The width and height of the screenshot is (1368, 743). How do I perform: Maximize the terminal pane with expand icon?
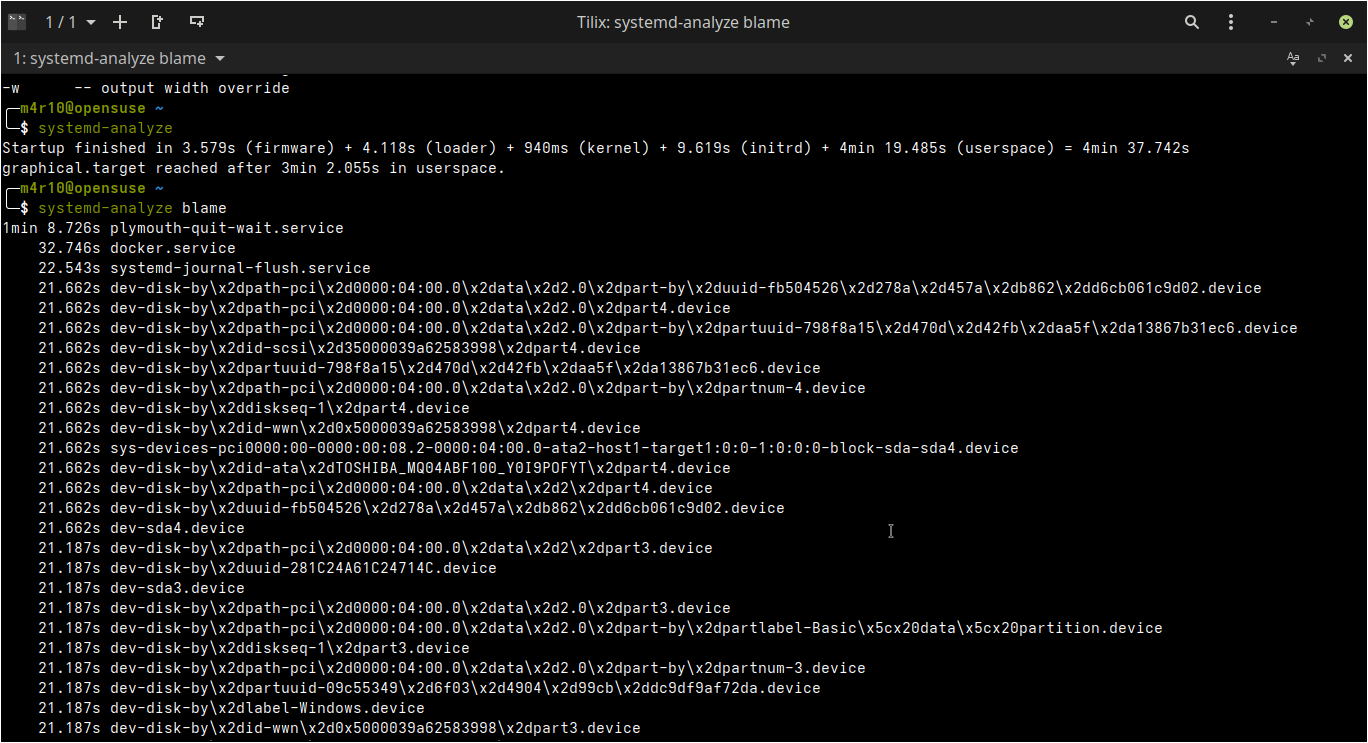point(1322,58)
